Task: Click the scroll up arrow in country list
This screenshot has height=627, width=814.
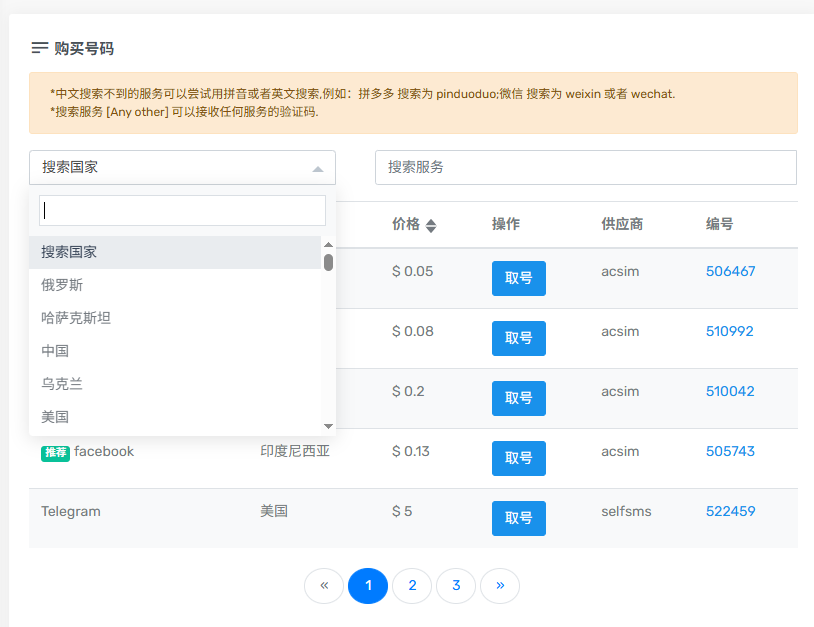Action: click(328, 244)
